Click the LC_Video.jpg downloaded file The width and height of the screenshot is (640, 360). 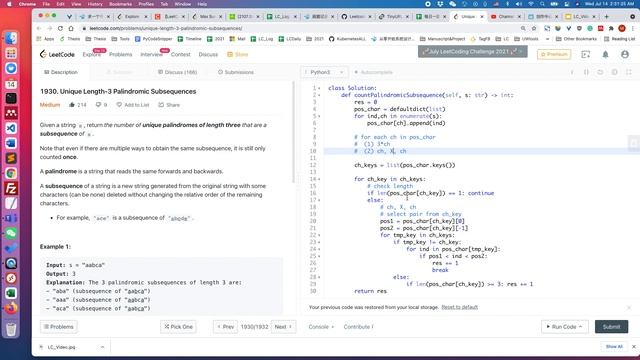(x=62, y=347)
